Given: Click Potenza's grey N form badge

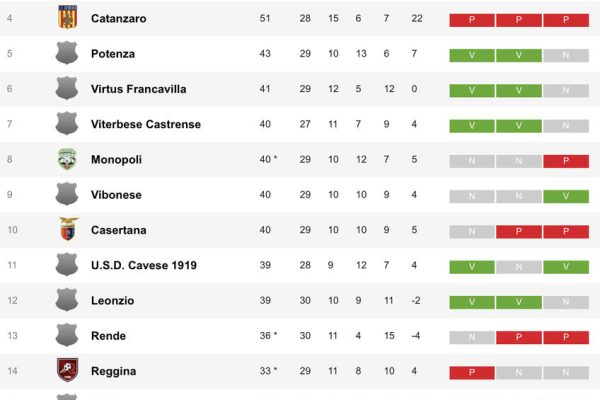Looking at the screenshot, I should (566, 54).
